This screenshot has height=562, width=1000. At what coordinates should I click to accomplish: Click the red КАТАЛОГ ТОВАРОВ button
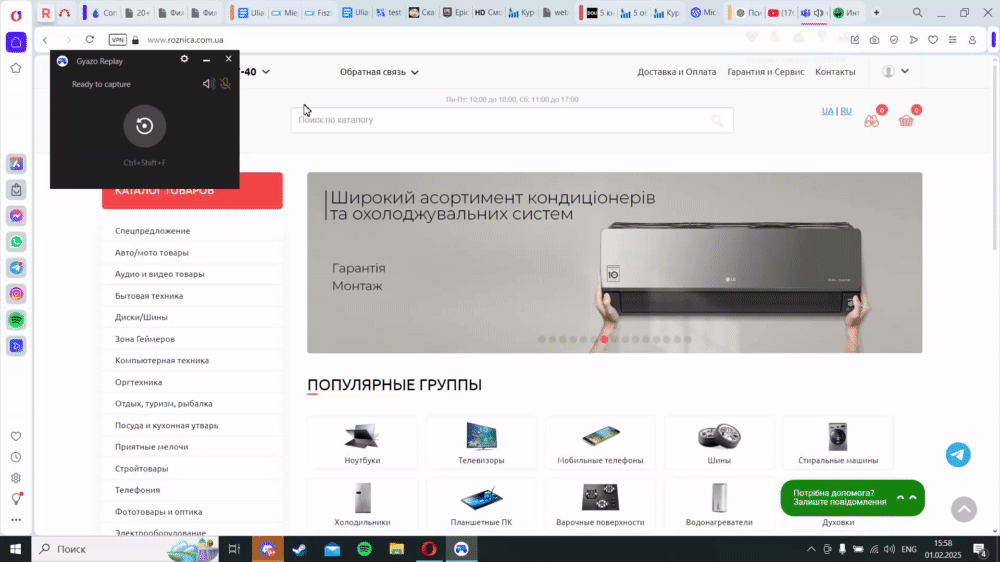192,191
